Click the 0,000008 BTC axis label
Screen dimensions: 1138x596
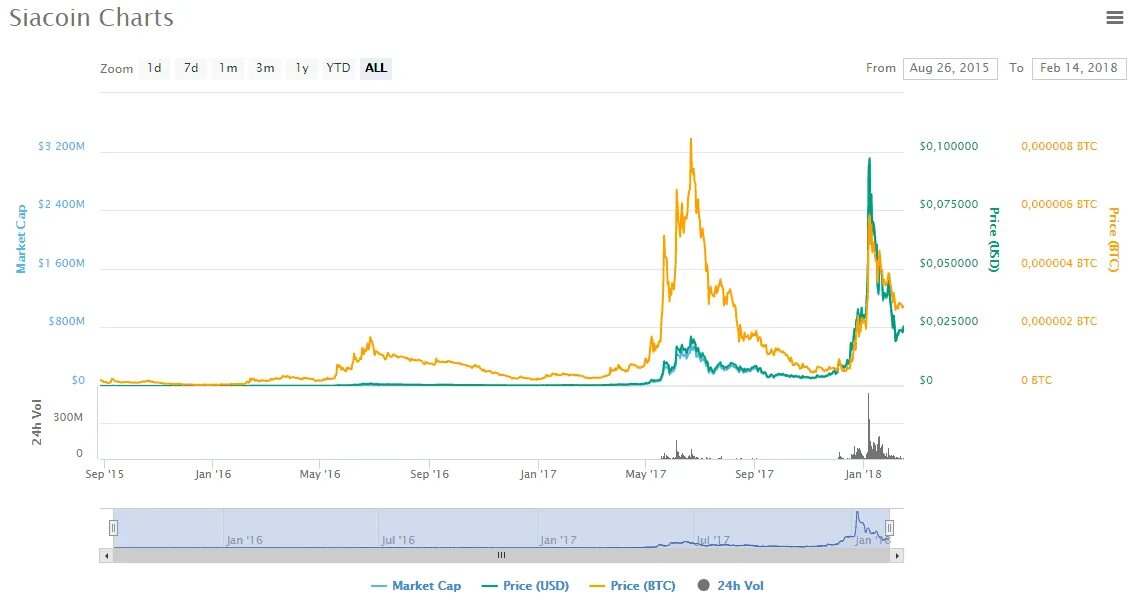[1059, 147]
